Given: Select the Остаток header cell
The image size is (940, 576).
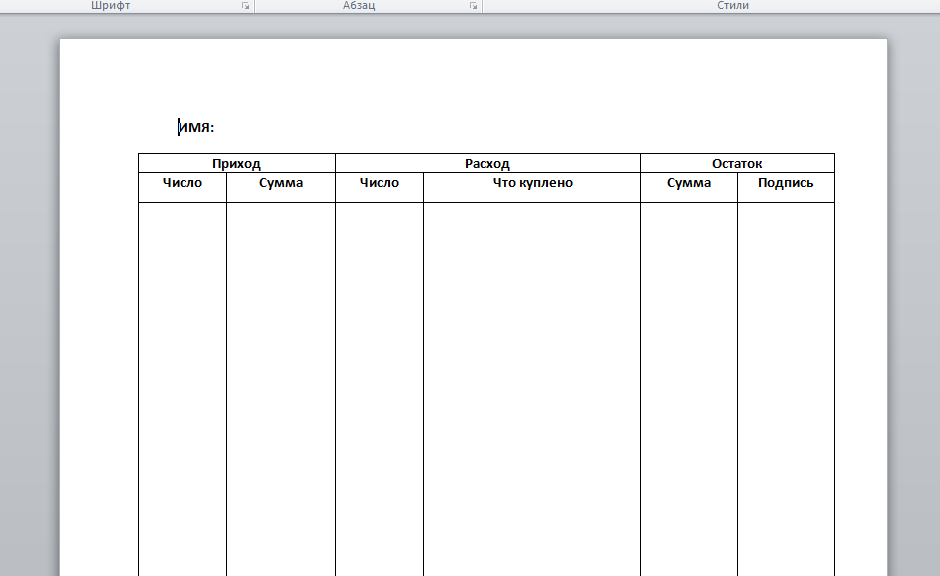Looking at the screenshot, I should pyautogui.click(x=737, y=164).
